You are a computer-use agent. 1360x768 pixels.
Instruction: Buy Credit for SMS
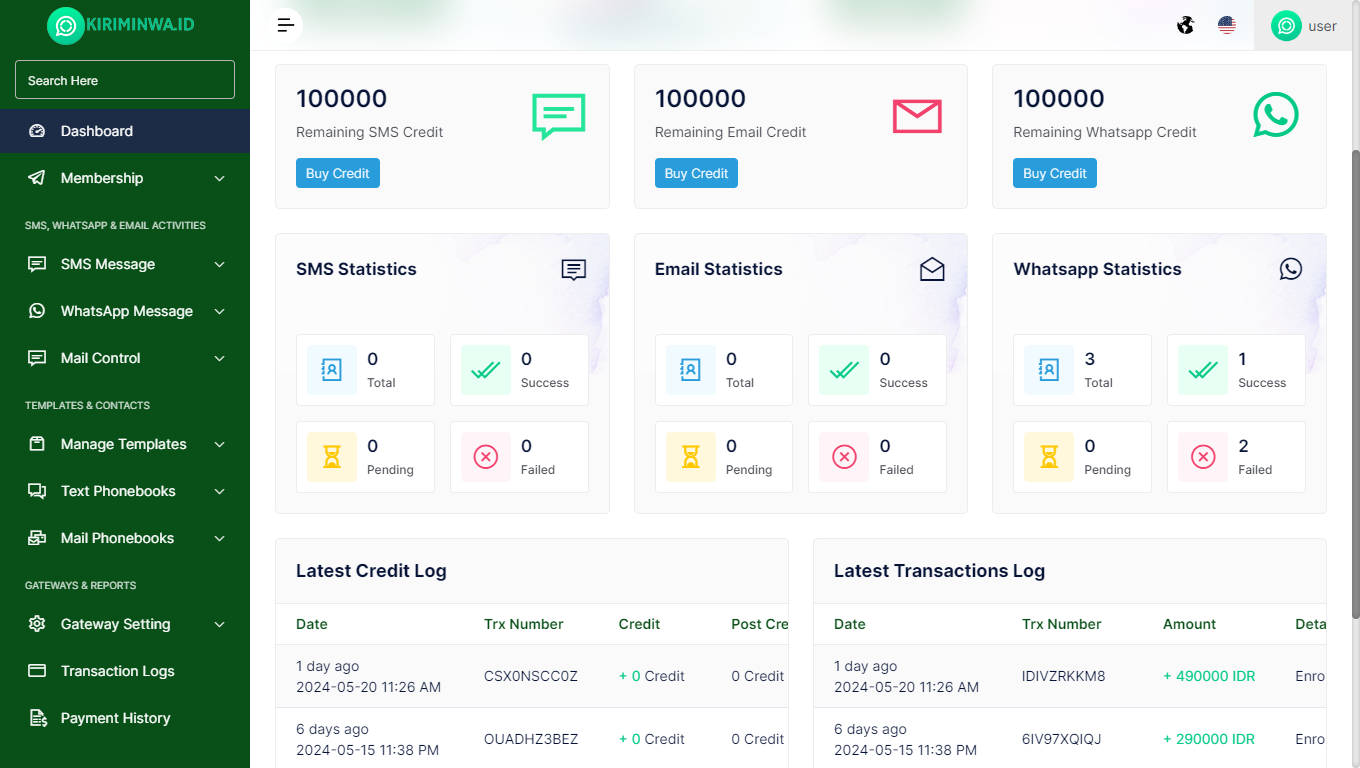click(338, 173)
